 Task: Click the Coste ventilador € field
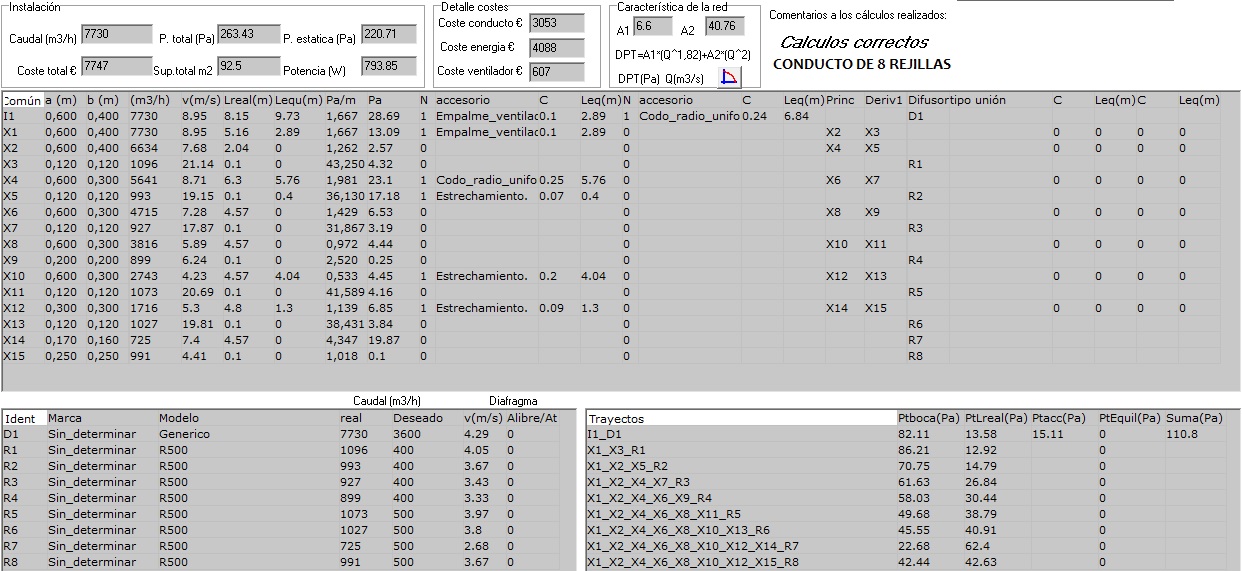click(x=556, y=71)
